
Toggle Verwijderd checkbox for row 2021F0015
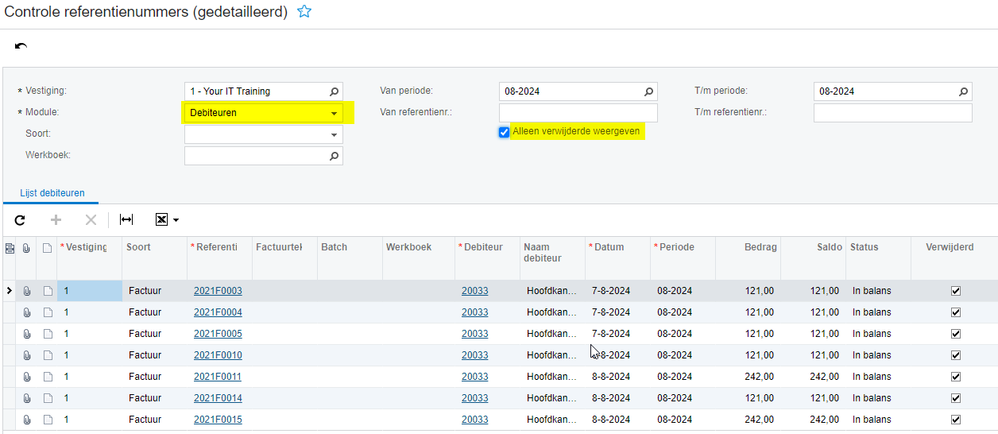click(955, 420)
